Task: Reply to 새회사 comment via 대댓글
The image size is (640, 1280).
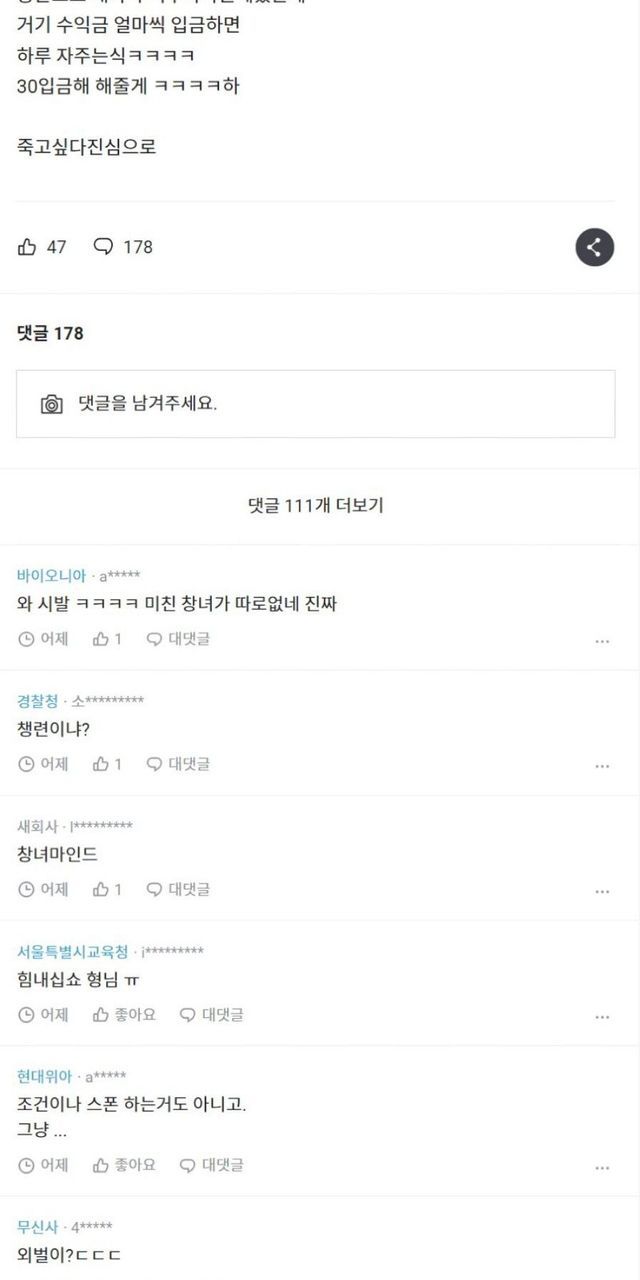Action: pyautogui.click(x=179, y=889)
